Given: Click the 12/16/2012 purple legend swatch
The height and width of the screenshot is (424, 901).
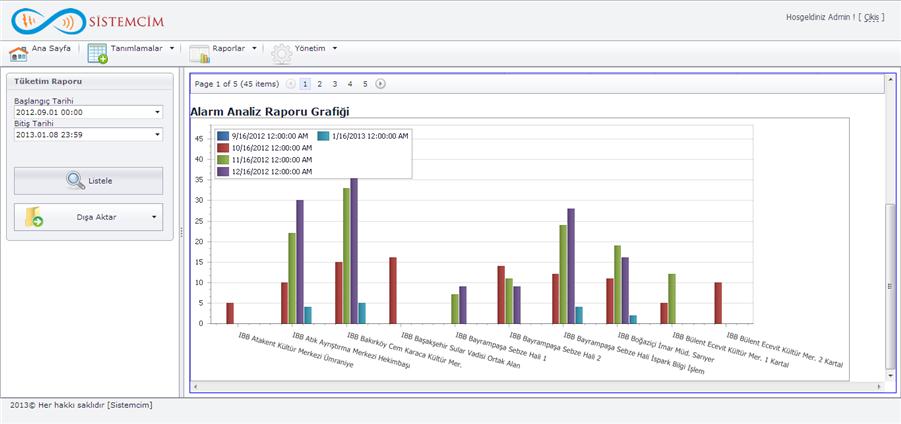Looking at the screenshot, I should [x=224, y=171].
